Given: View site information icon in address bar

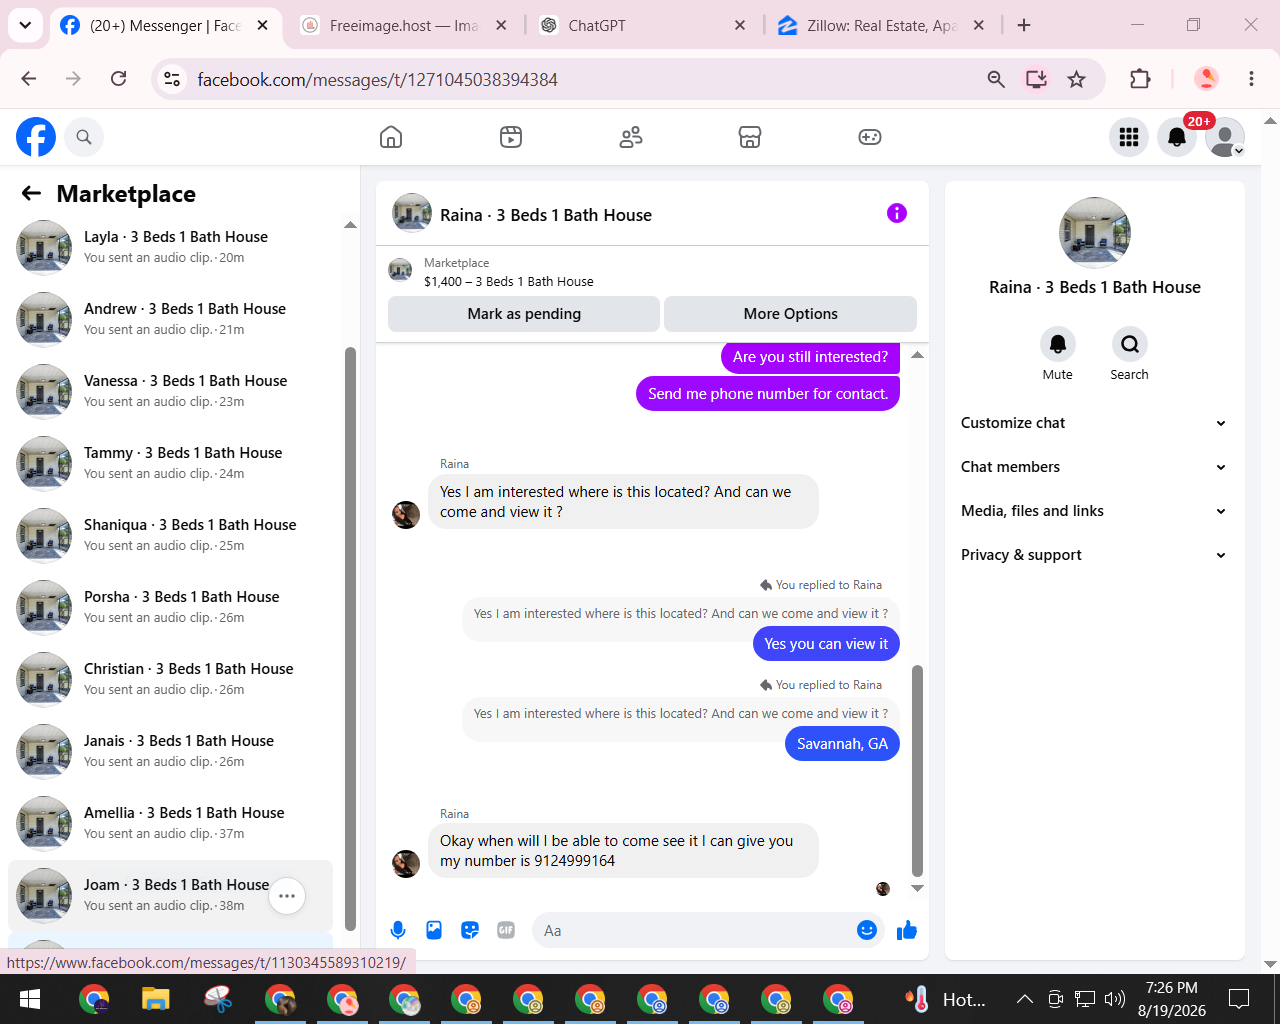Looking at the screenshot, I should pos(172,79).
